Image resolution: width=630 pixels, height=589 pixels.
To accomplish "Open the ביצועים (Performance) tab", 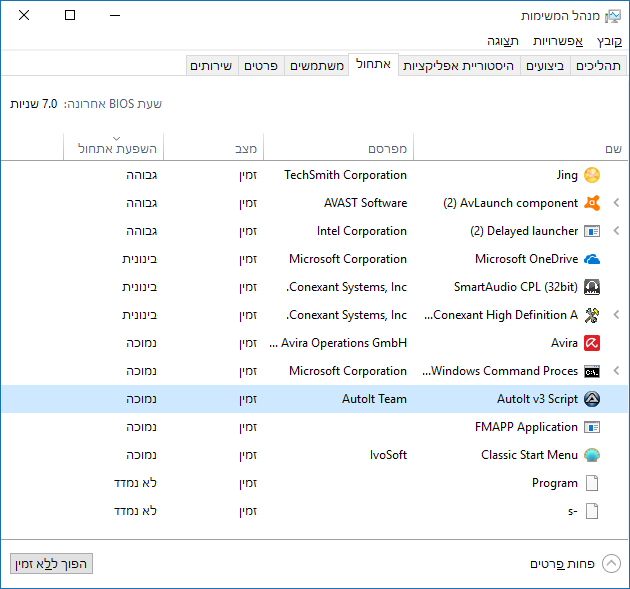I will 546,66.
